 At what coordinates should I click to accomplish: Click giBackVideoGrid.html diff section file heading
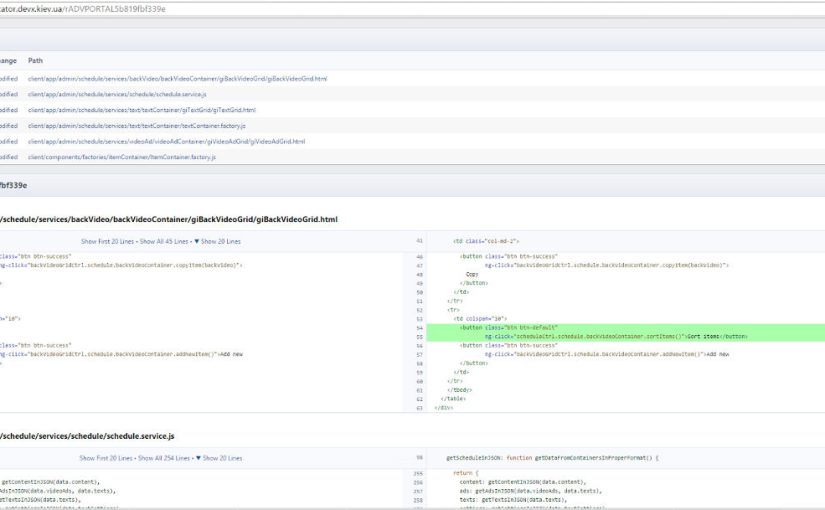click(168, 219)
